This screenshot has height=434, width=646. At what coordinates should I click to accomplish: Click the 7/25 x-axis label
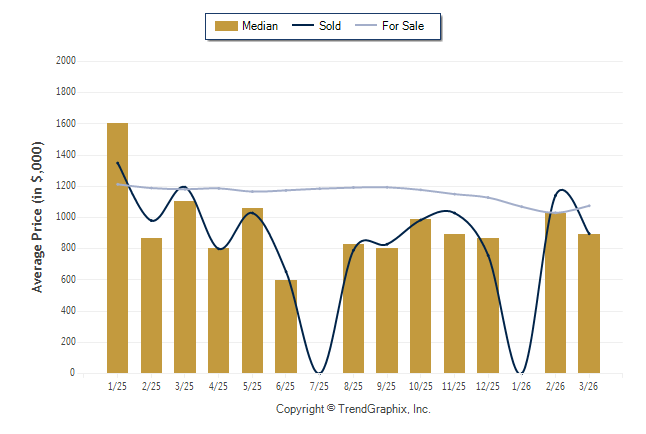tap(319, 386)
